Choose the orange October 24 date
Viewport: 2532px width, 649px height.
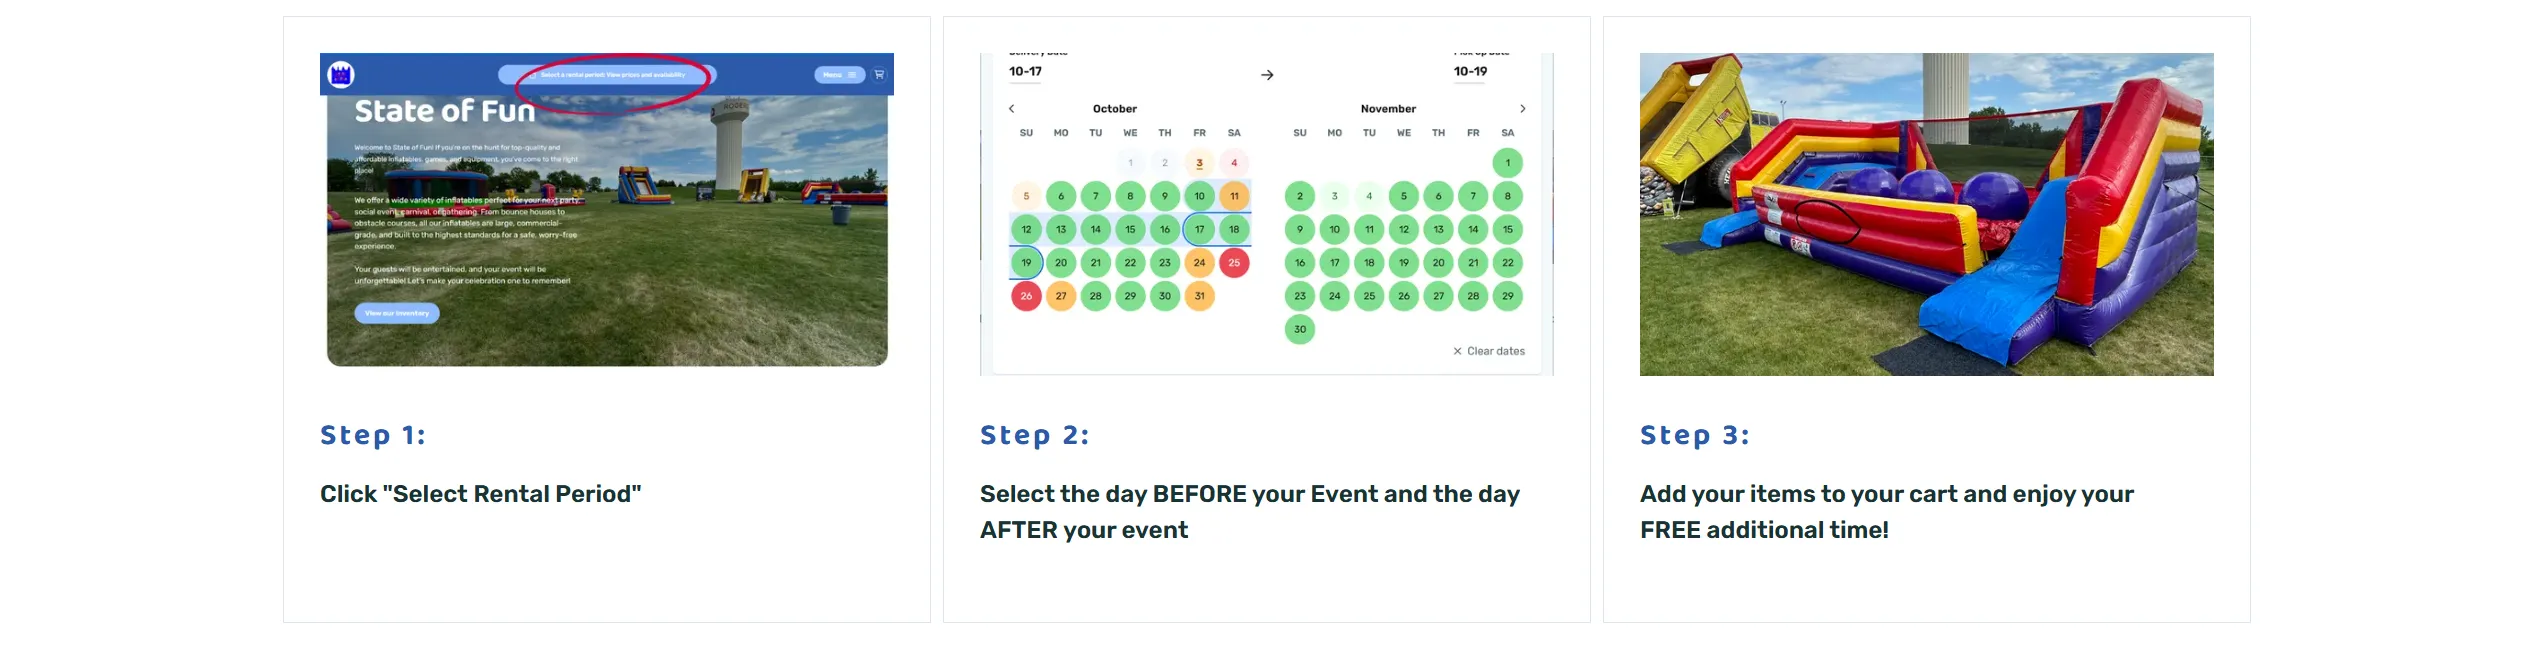[1199, 263]
